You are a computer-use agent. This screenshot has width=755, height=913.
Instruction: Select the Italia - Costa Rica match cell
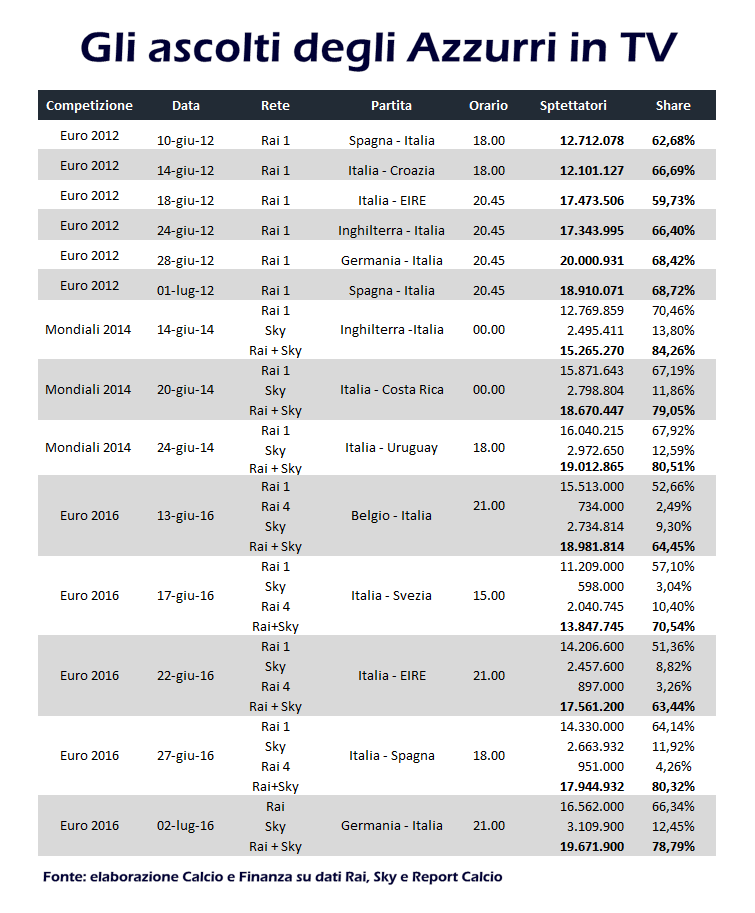coord(392,390)
